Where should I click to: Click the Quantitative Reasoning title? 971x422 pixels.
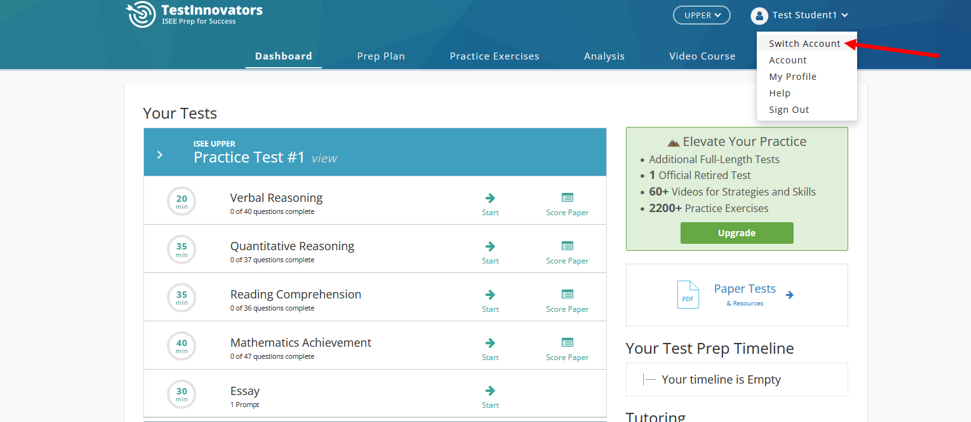click(x=292, y=246)
